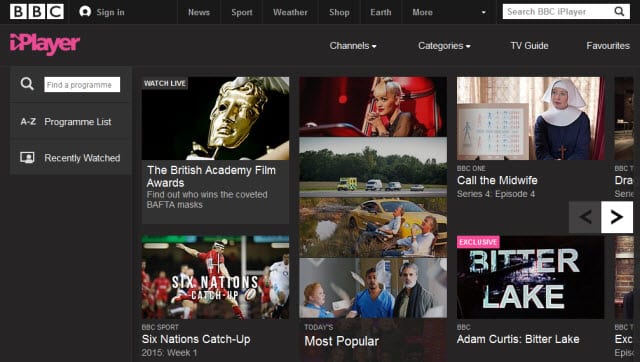Screen dimensions: 640x362
Task: Click the next carousel arrow
Action: (x=617, y=217)
